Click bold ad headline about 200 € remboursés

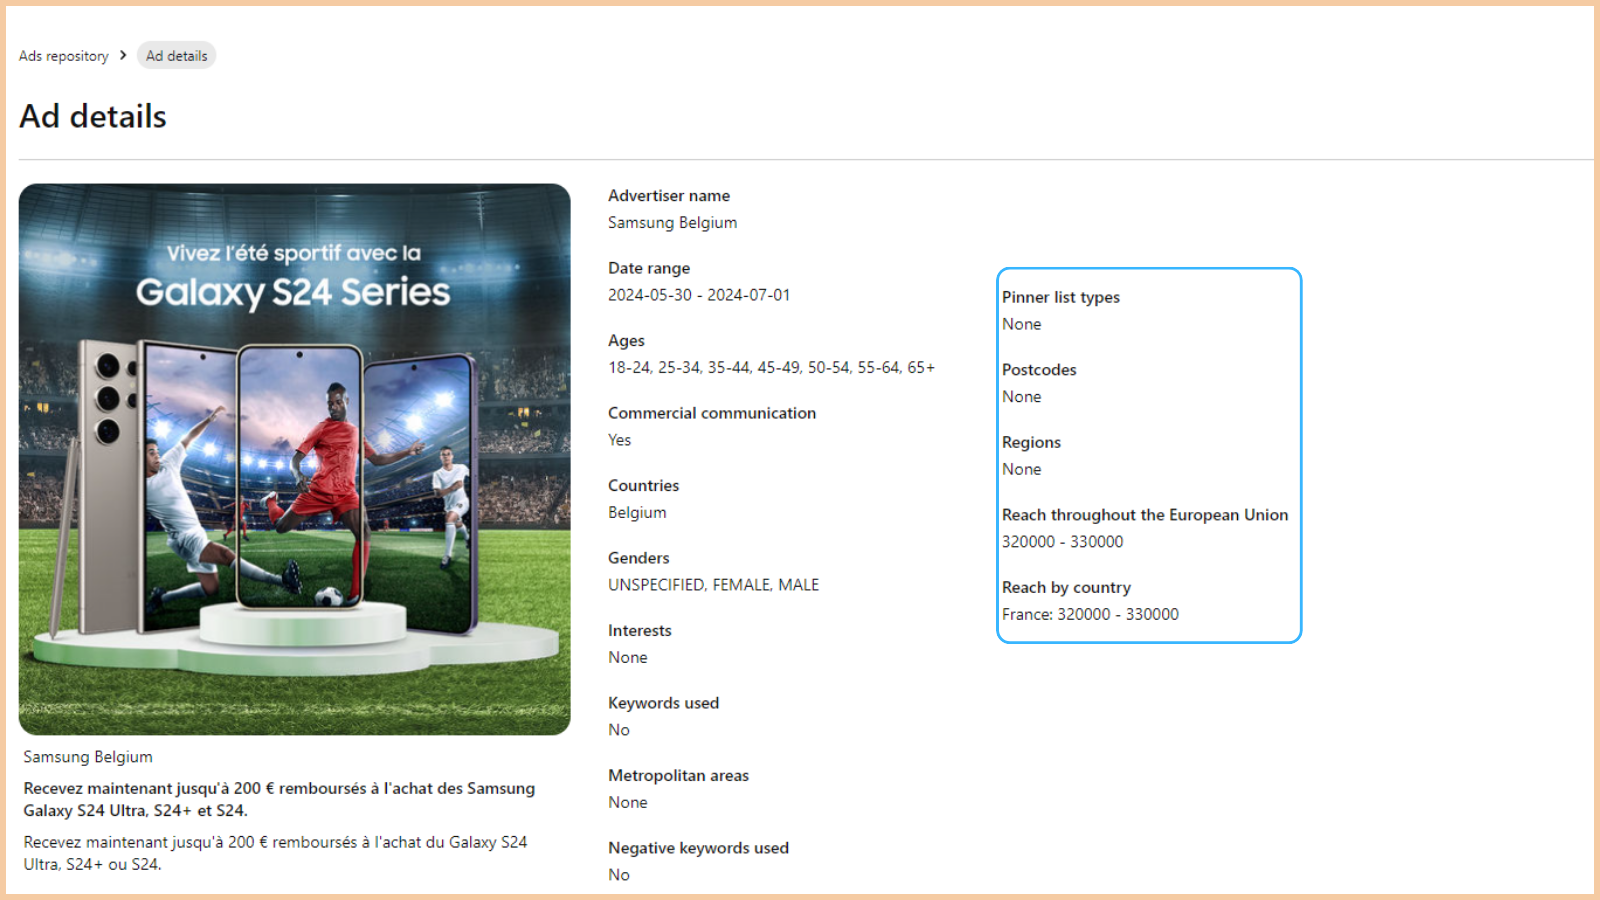coord(279,799)
